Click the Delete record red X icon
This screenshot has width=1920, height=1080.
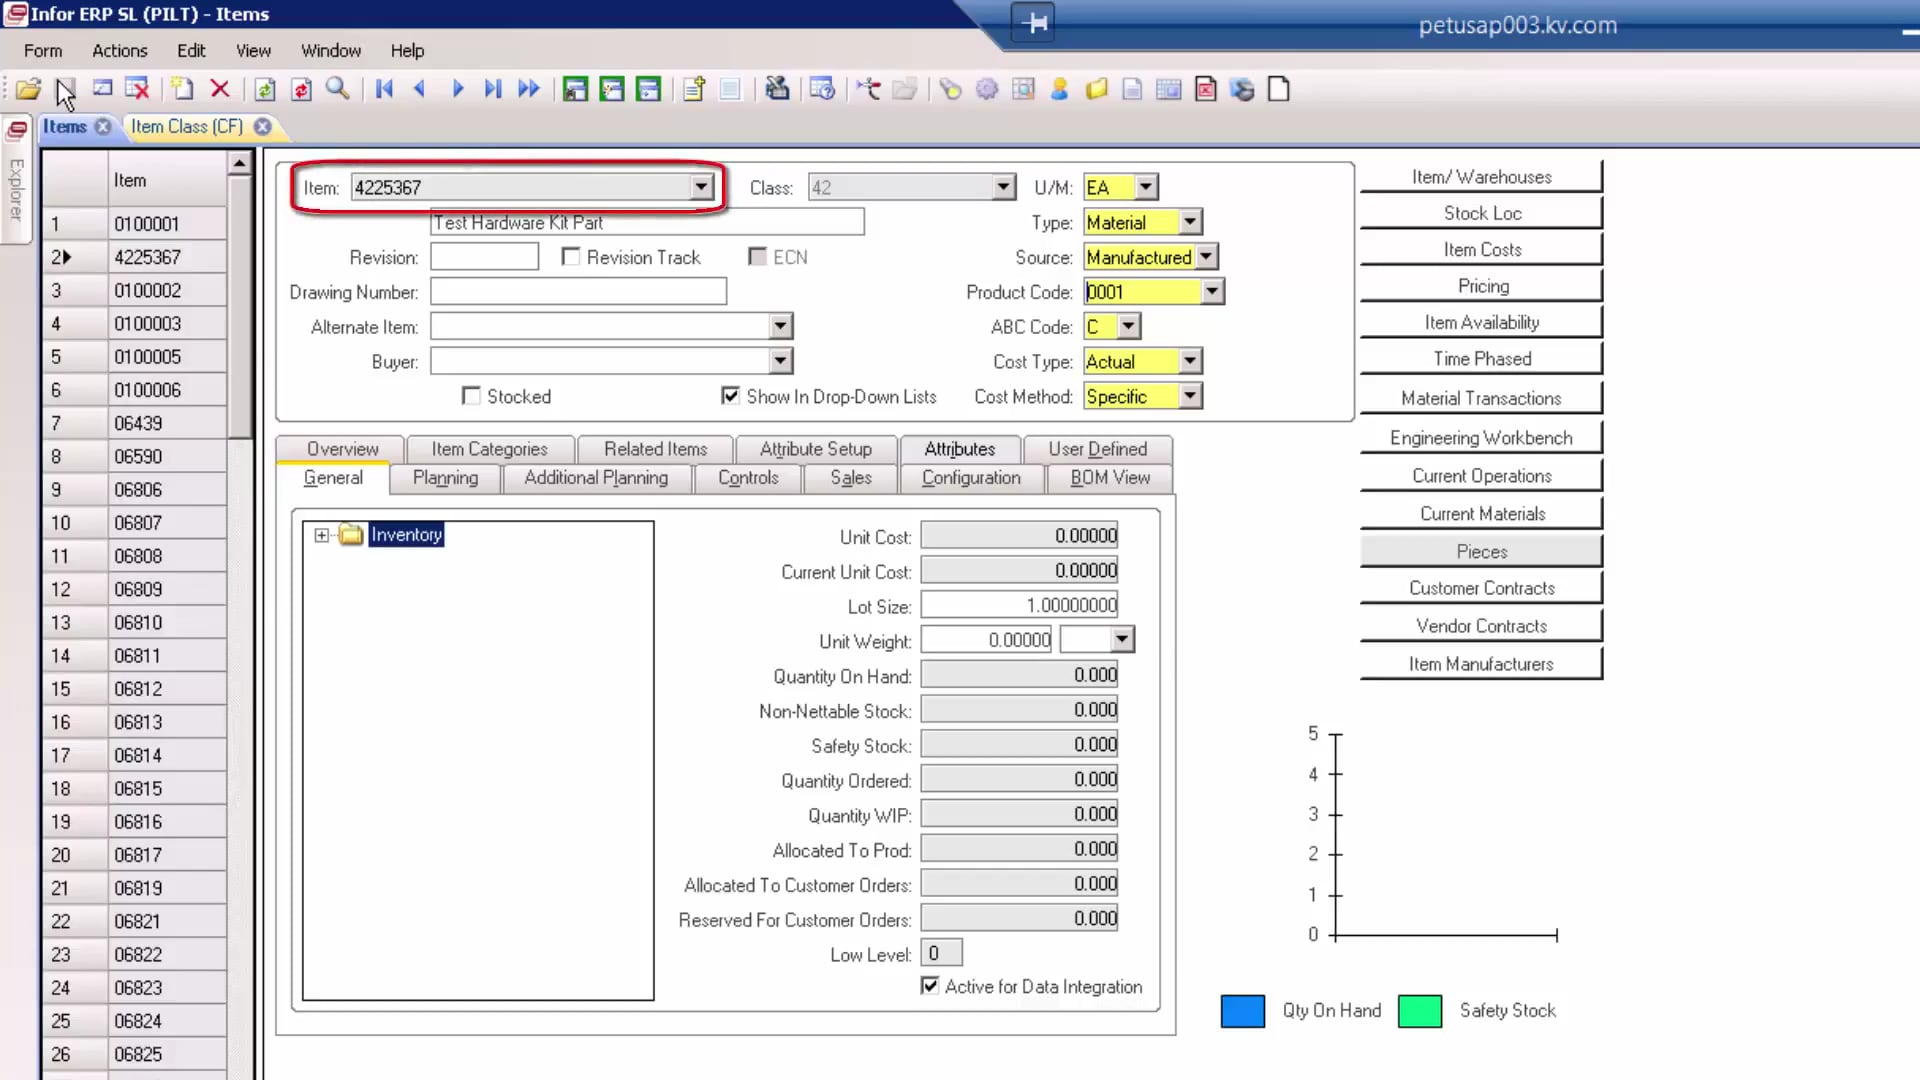tap(220, 89)
